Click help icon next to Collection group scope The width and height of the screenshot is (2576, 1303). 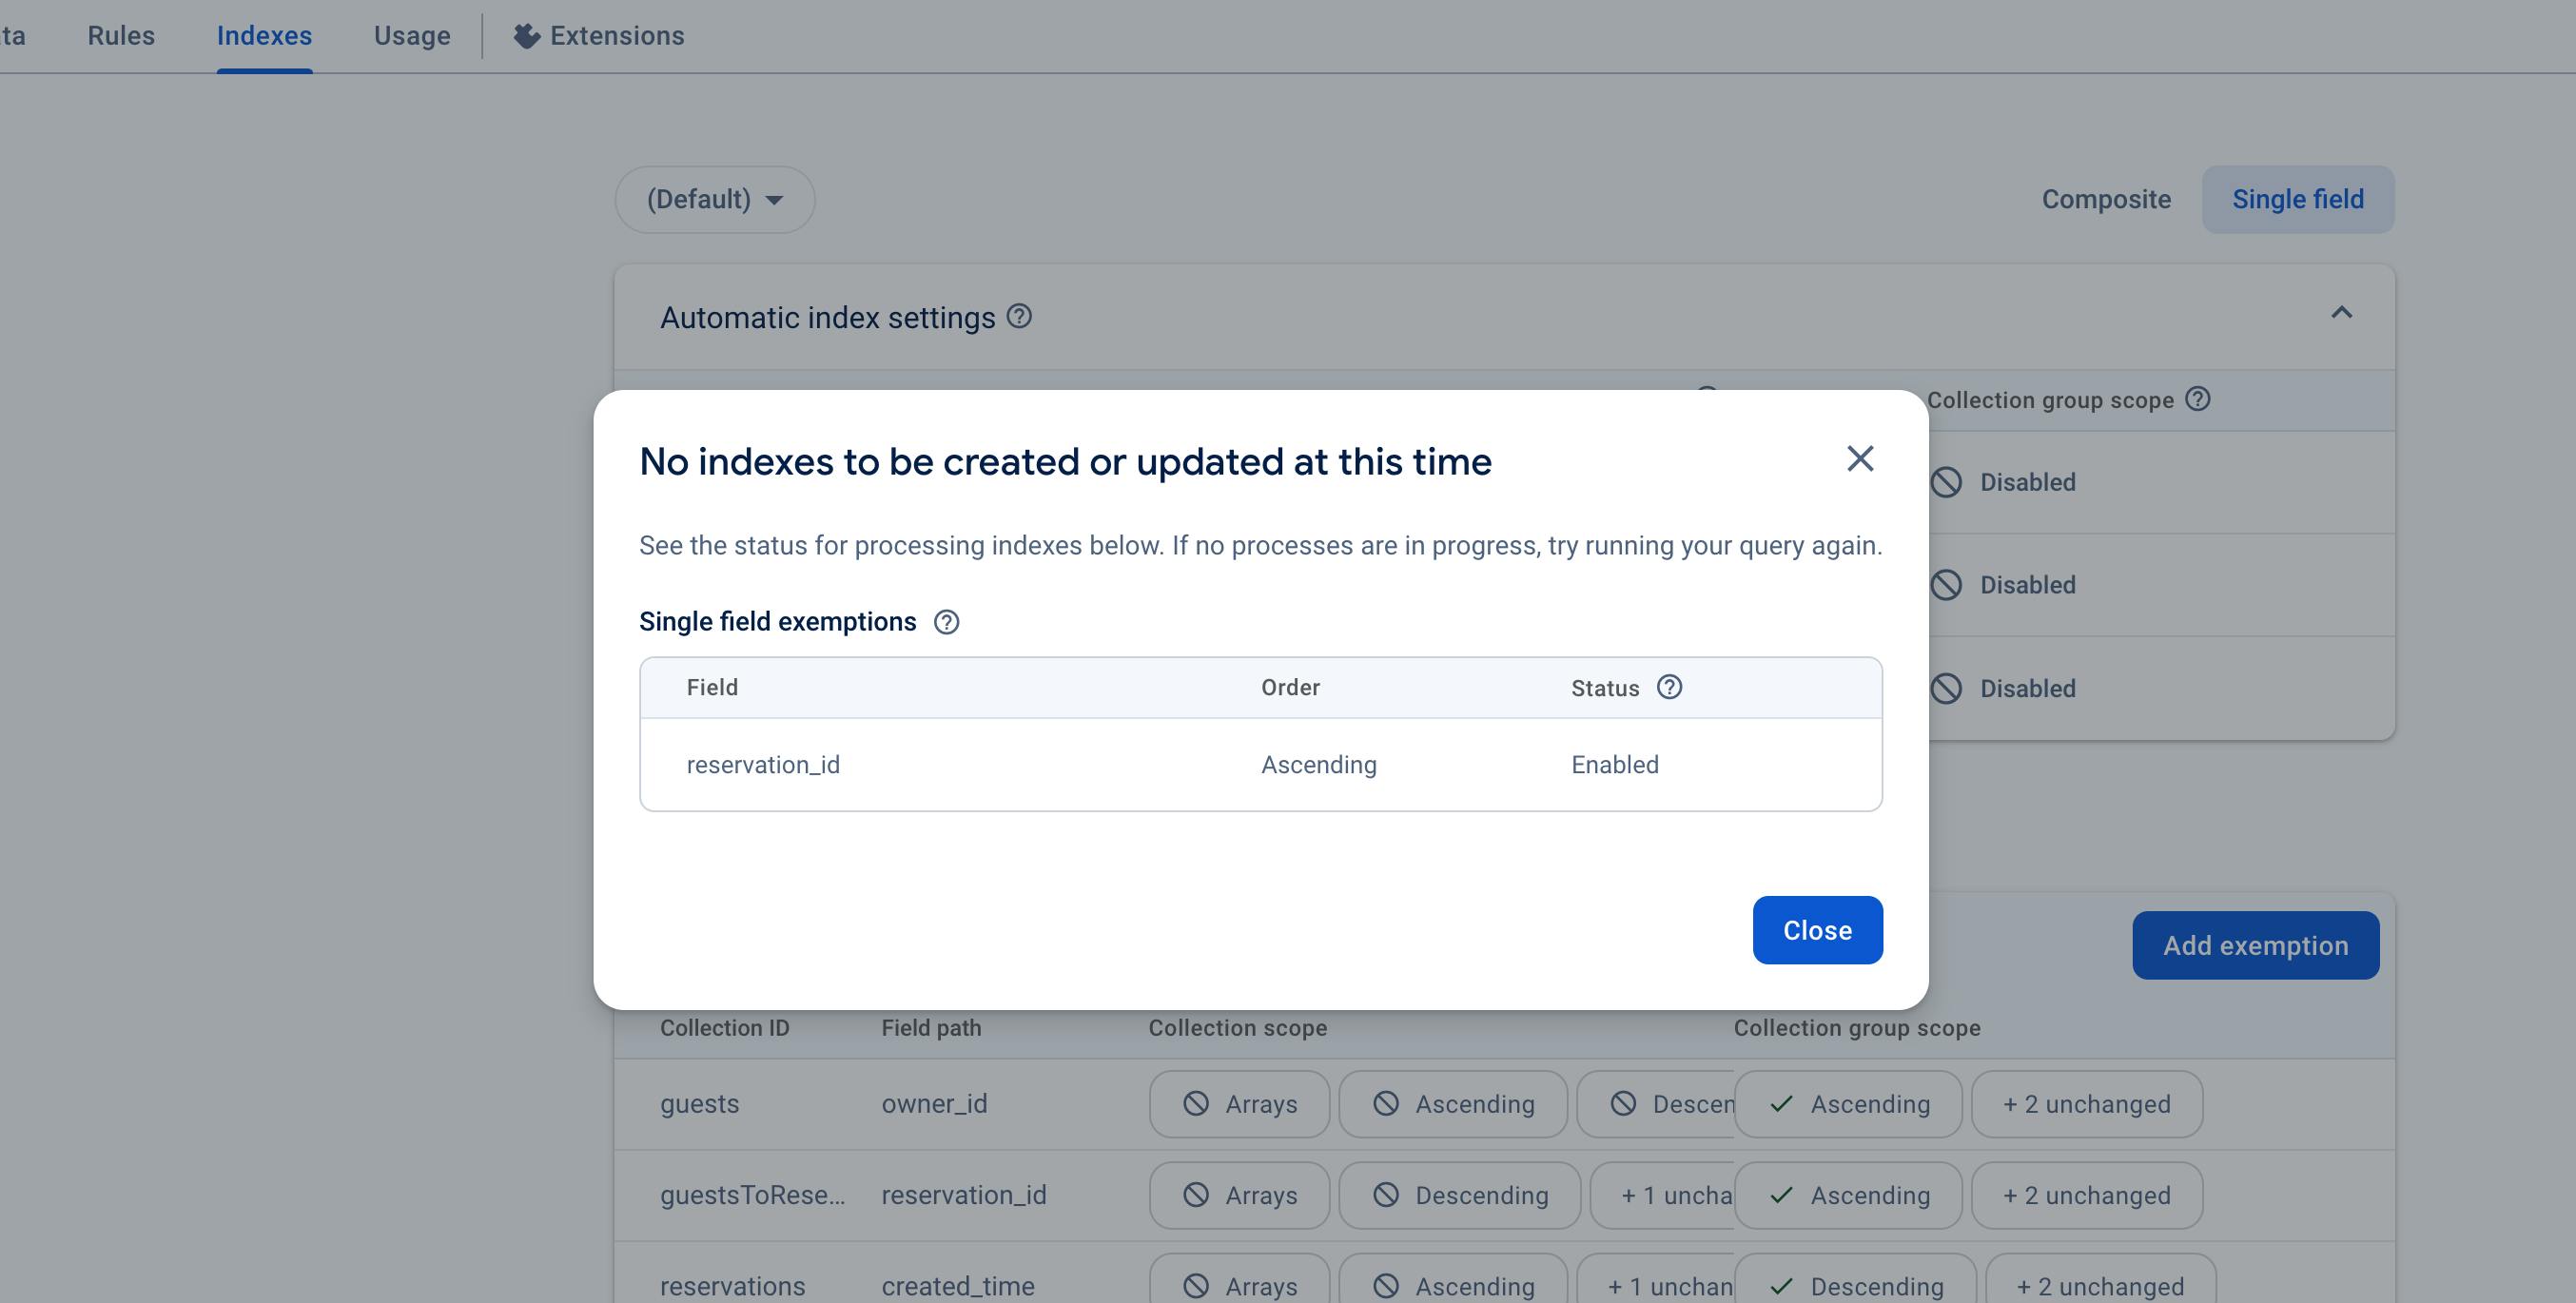pos(2197,399)
